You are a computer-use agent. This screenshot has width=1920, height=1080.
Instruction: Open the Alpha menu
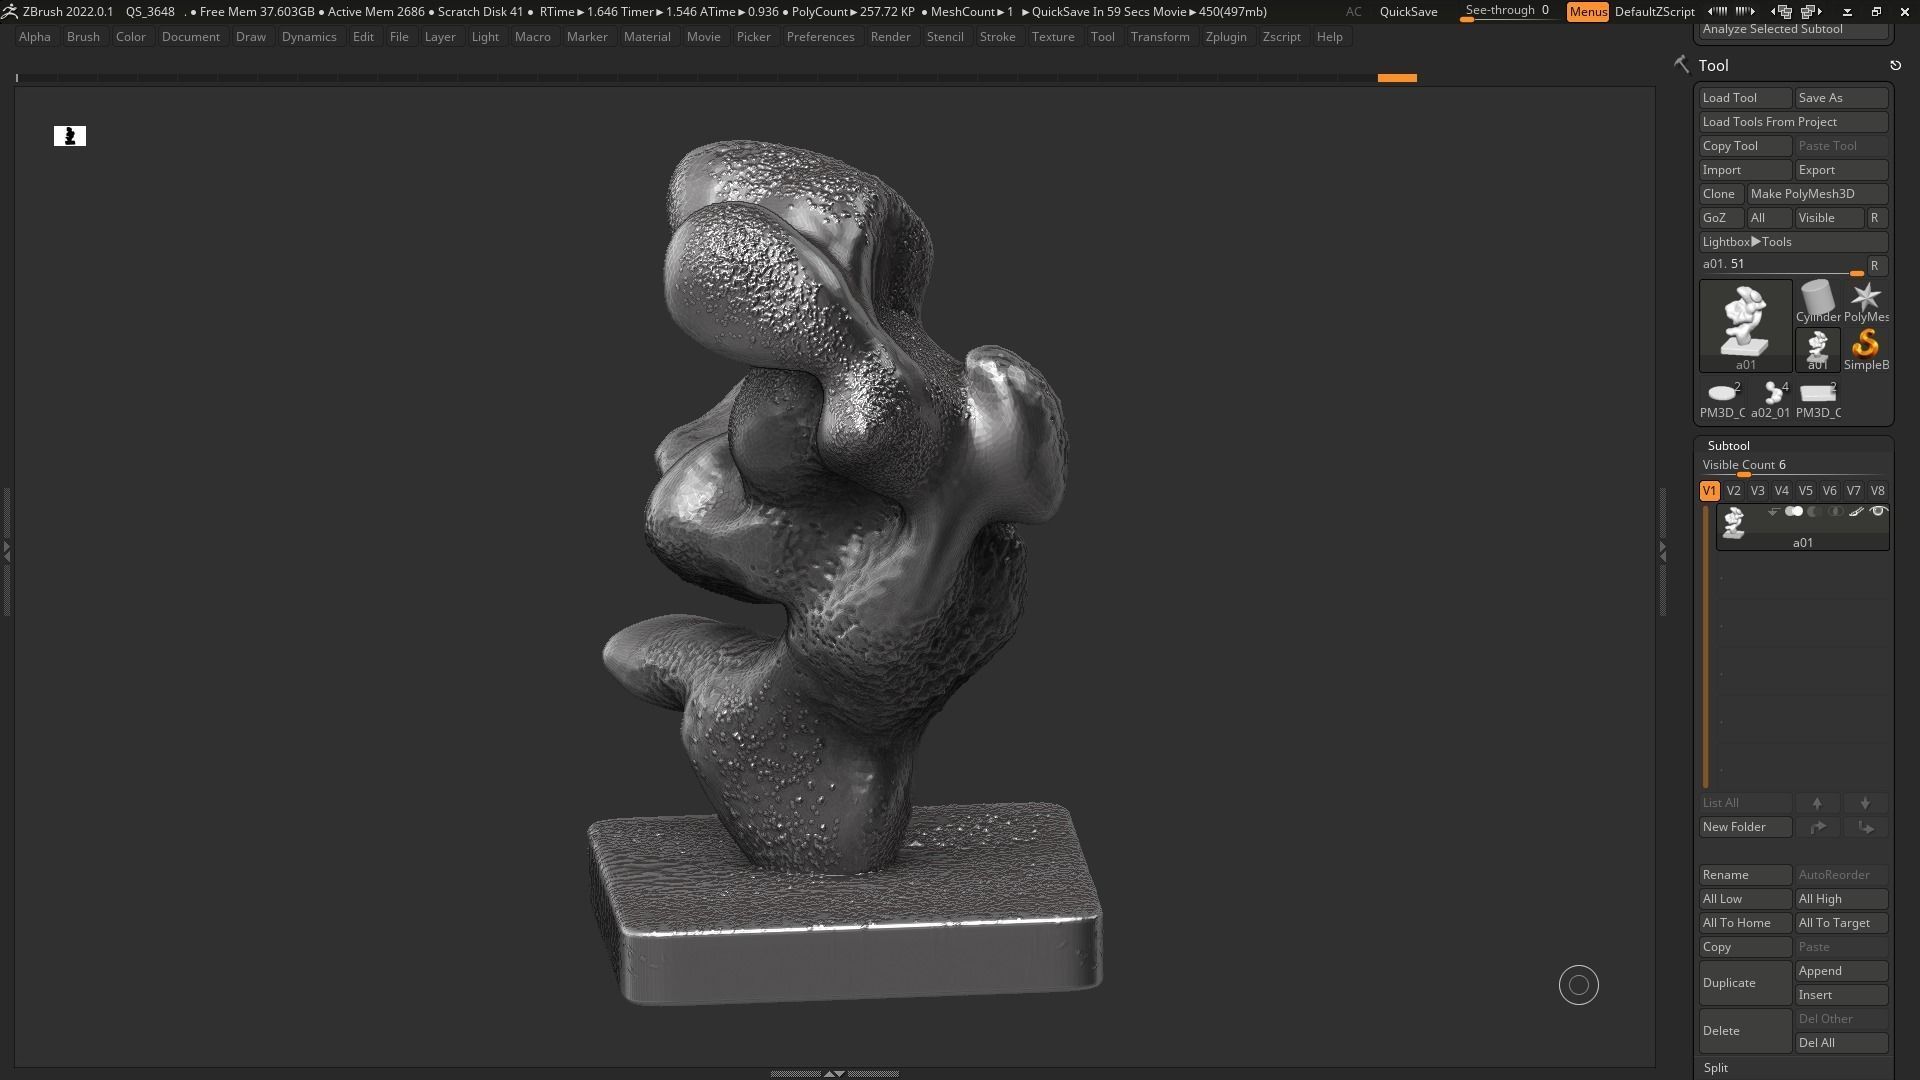pos(34,37)
